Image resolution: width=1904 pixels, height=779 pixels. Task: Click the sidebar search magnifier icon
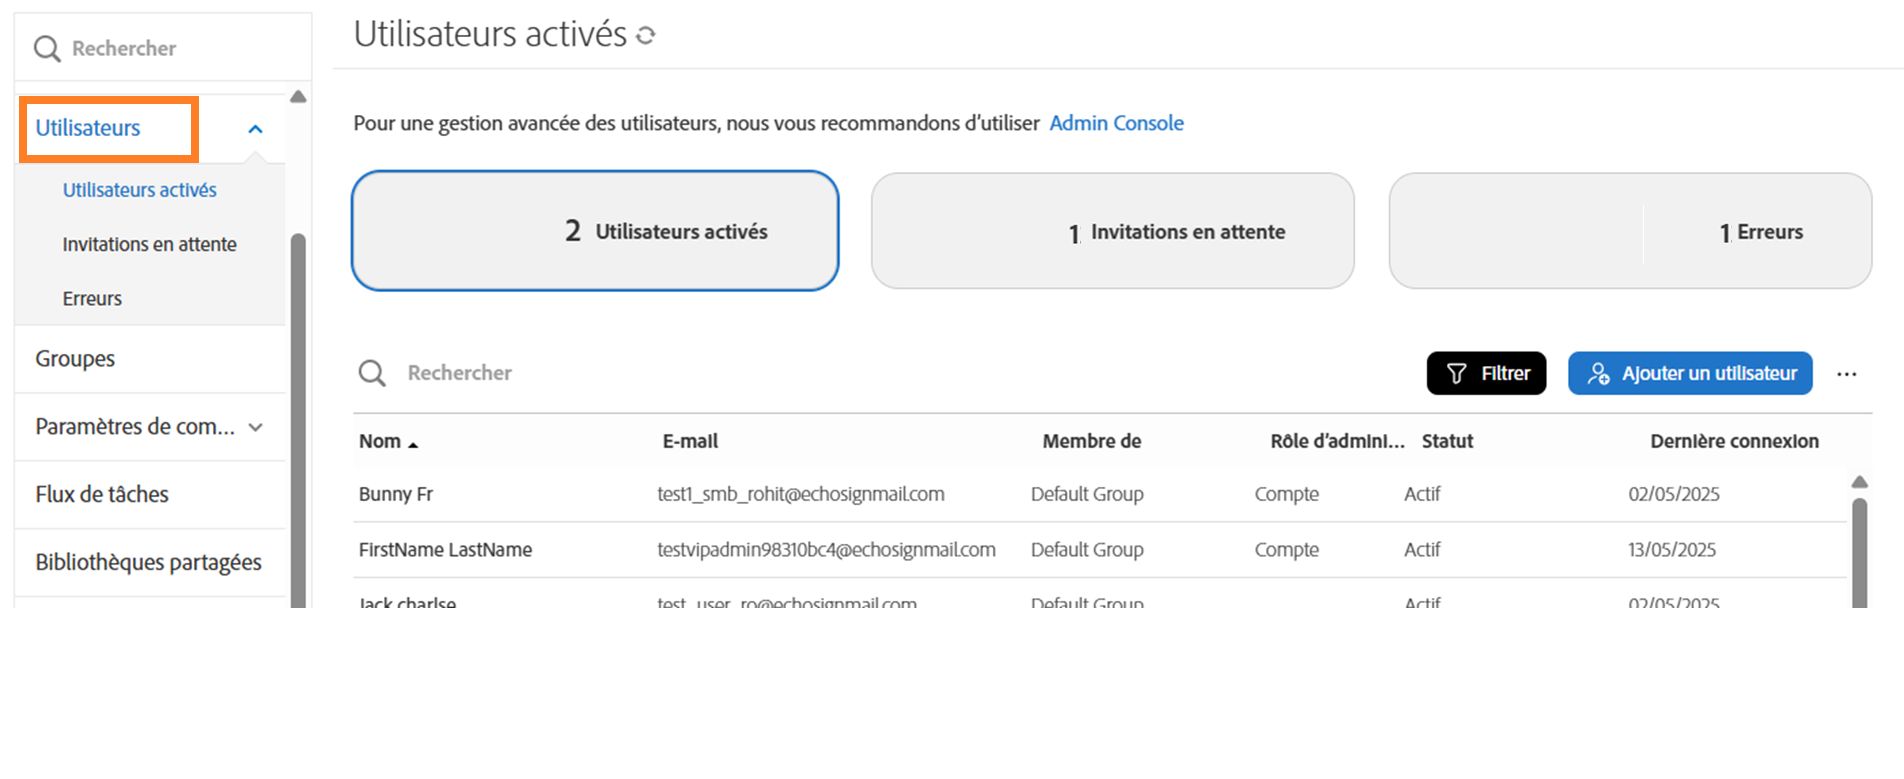click(x=47, y=48)
